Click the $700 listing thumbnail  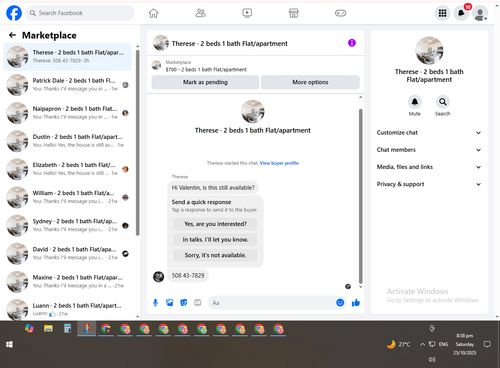(156, 65)
